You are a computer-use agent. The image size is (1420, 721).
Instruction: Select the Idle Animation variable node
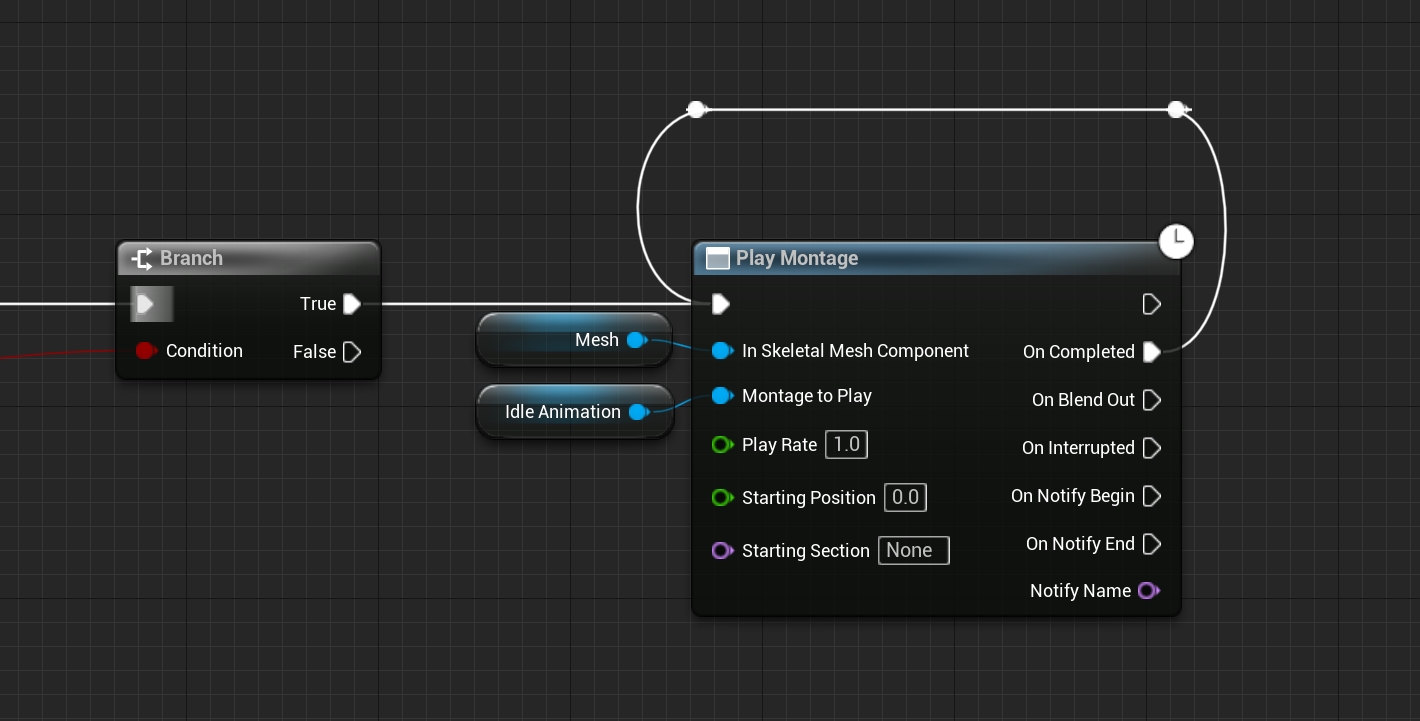[575, 411]
